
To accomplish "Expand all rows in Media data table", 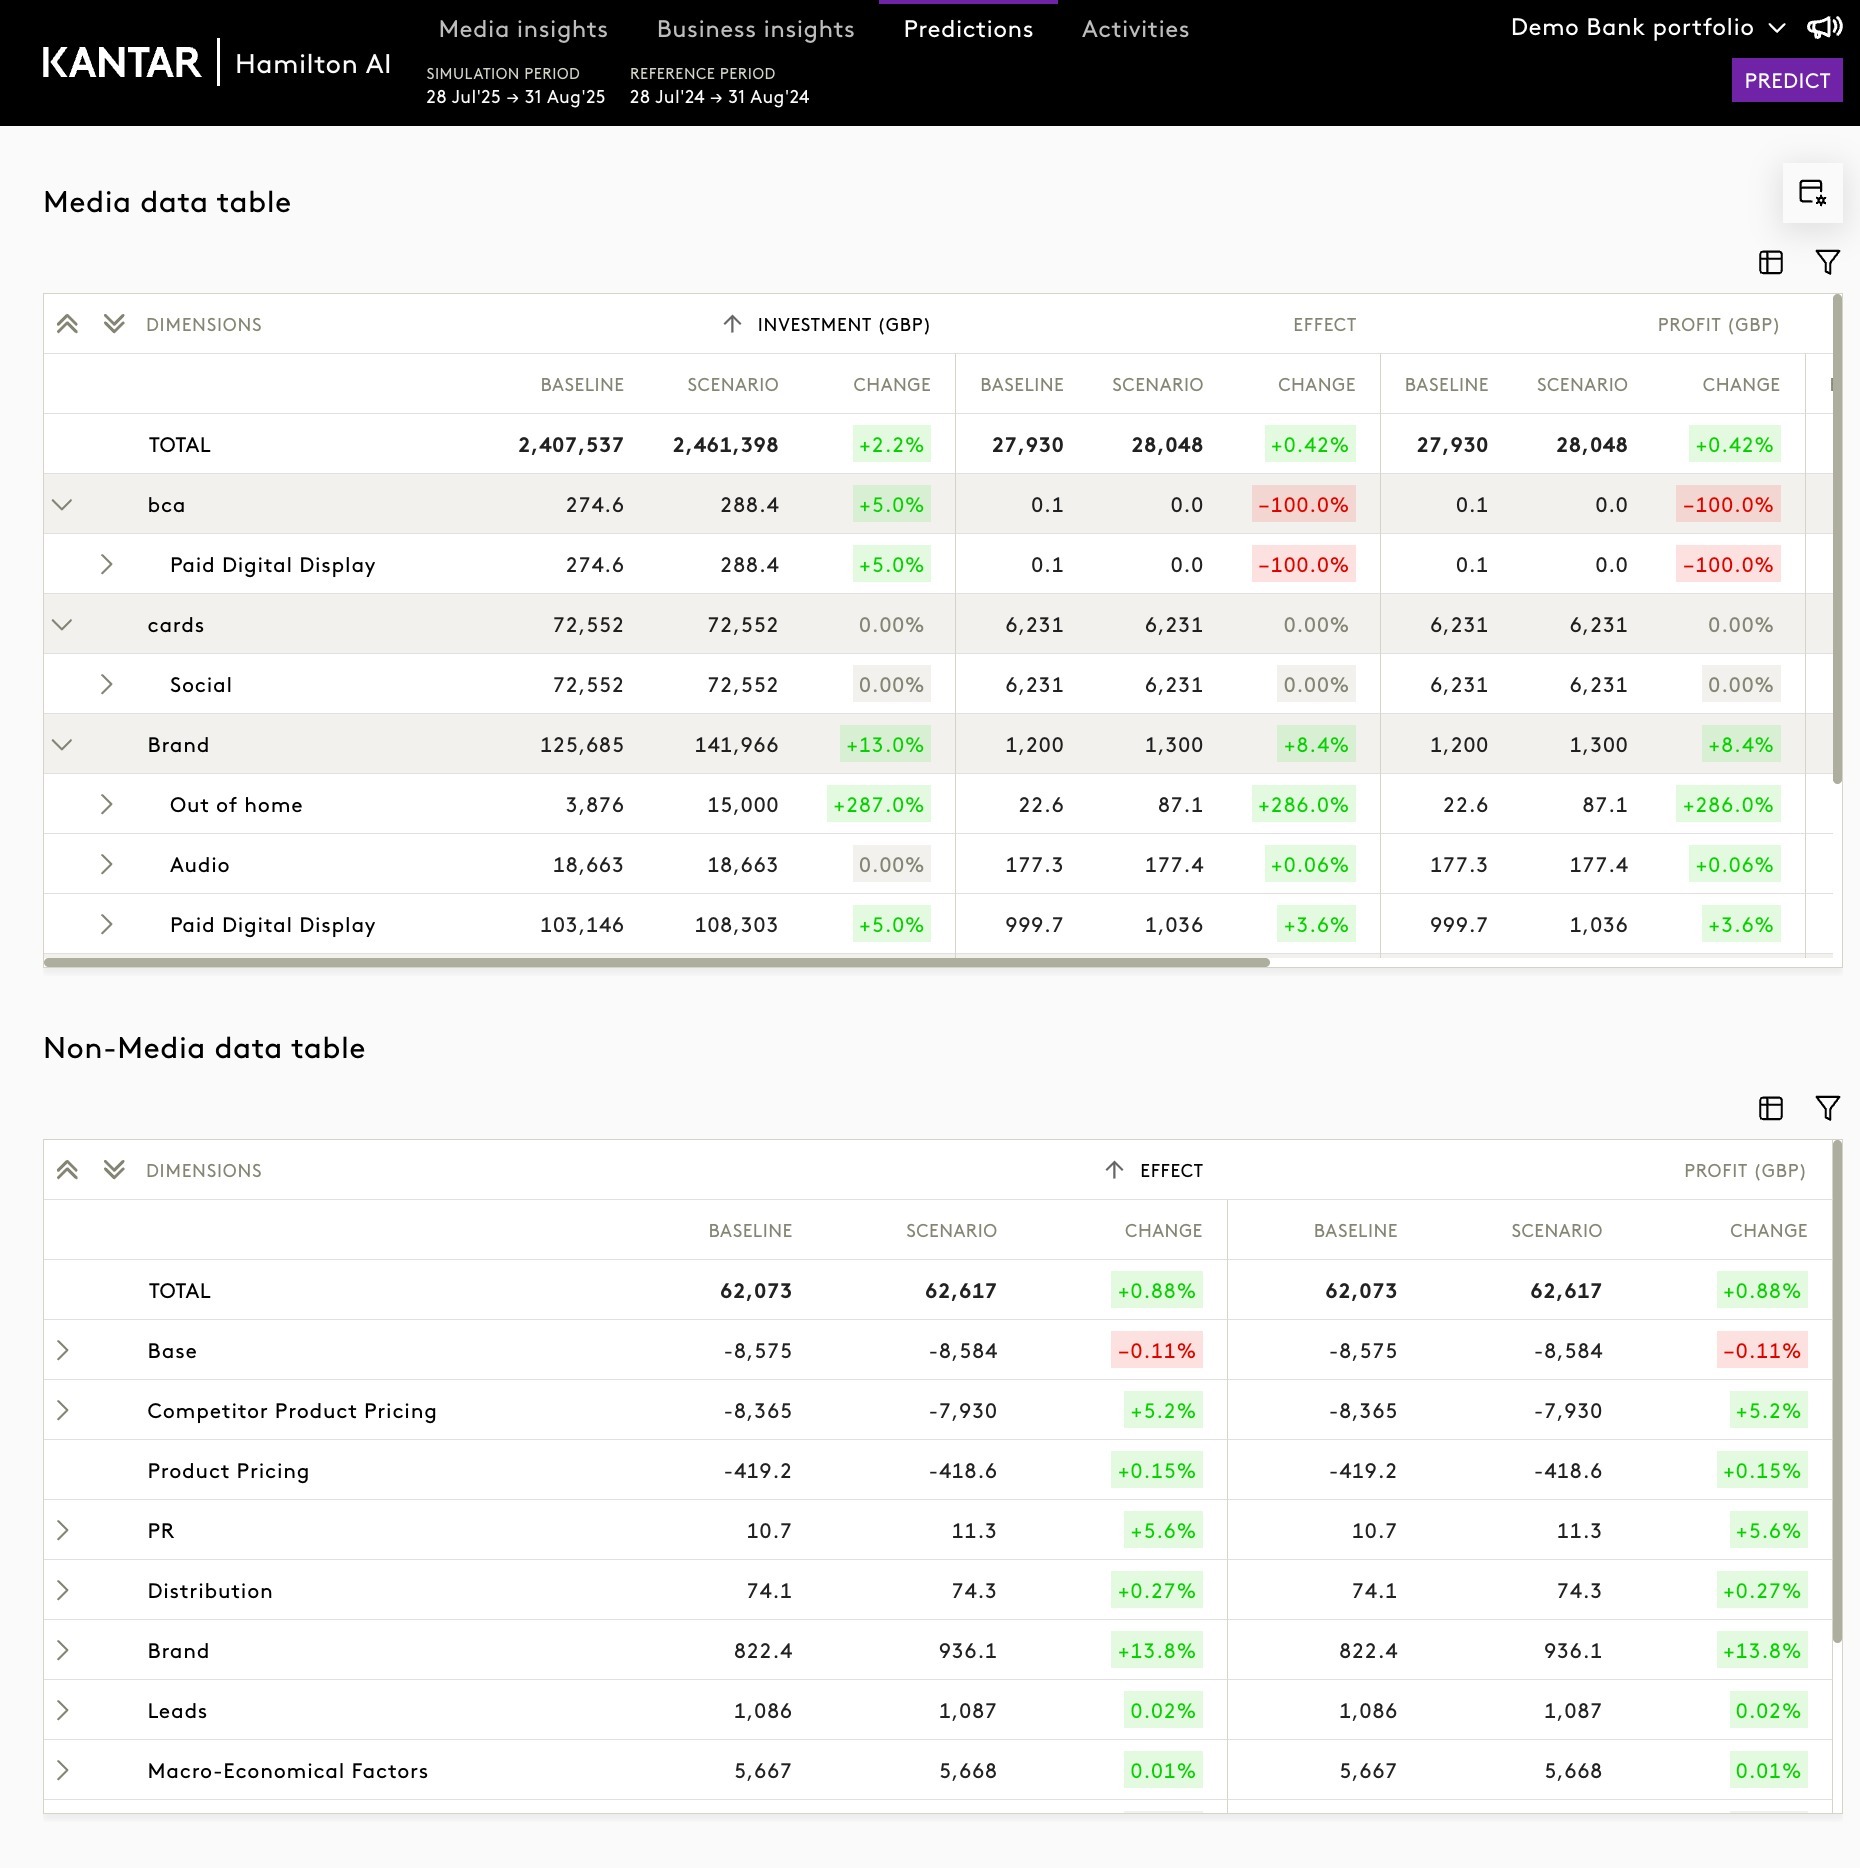I will (x=114, y=324).
